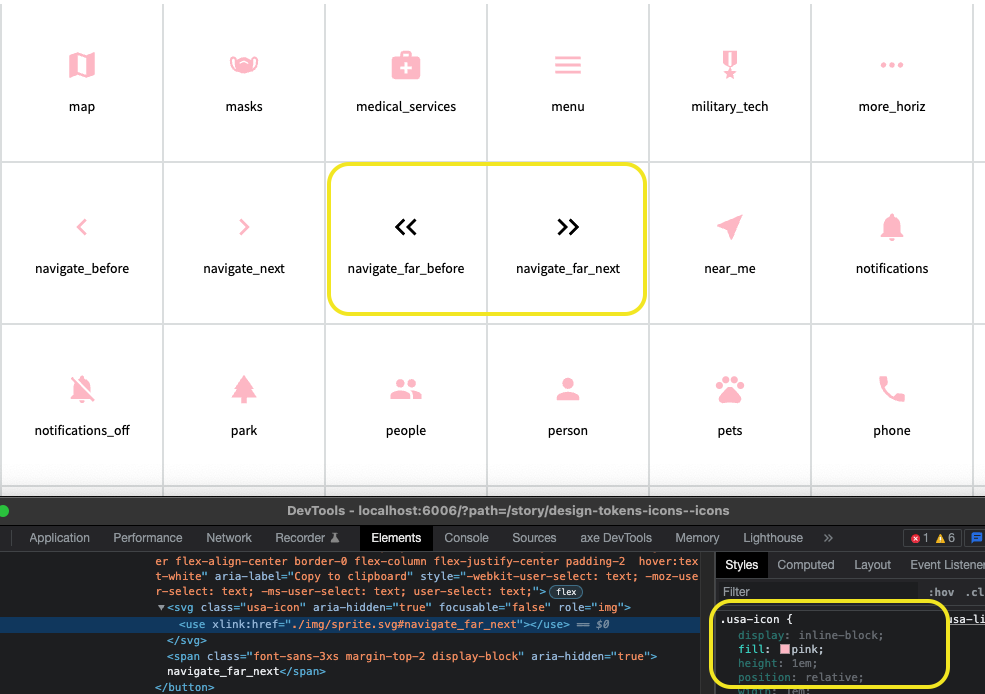This screenshot has height=694, width=985.
Task: Select the medical_services briefcase icon
Action: coord(406,65)
